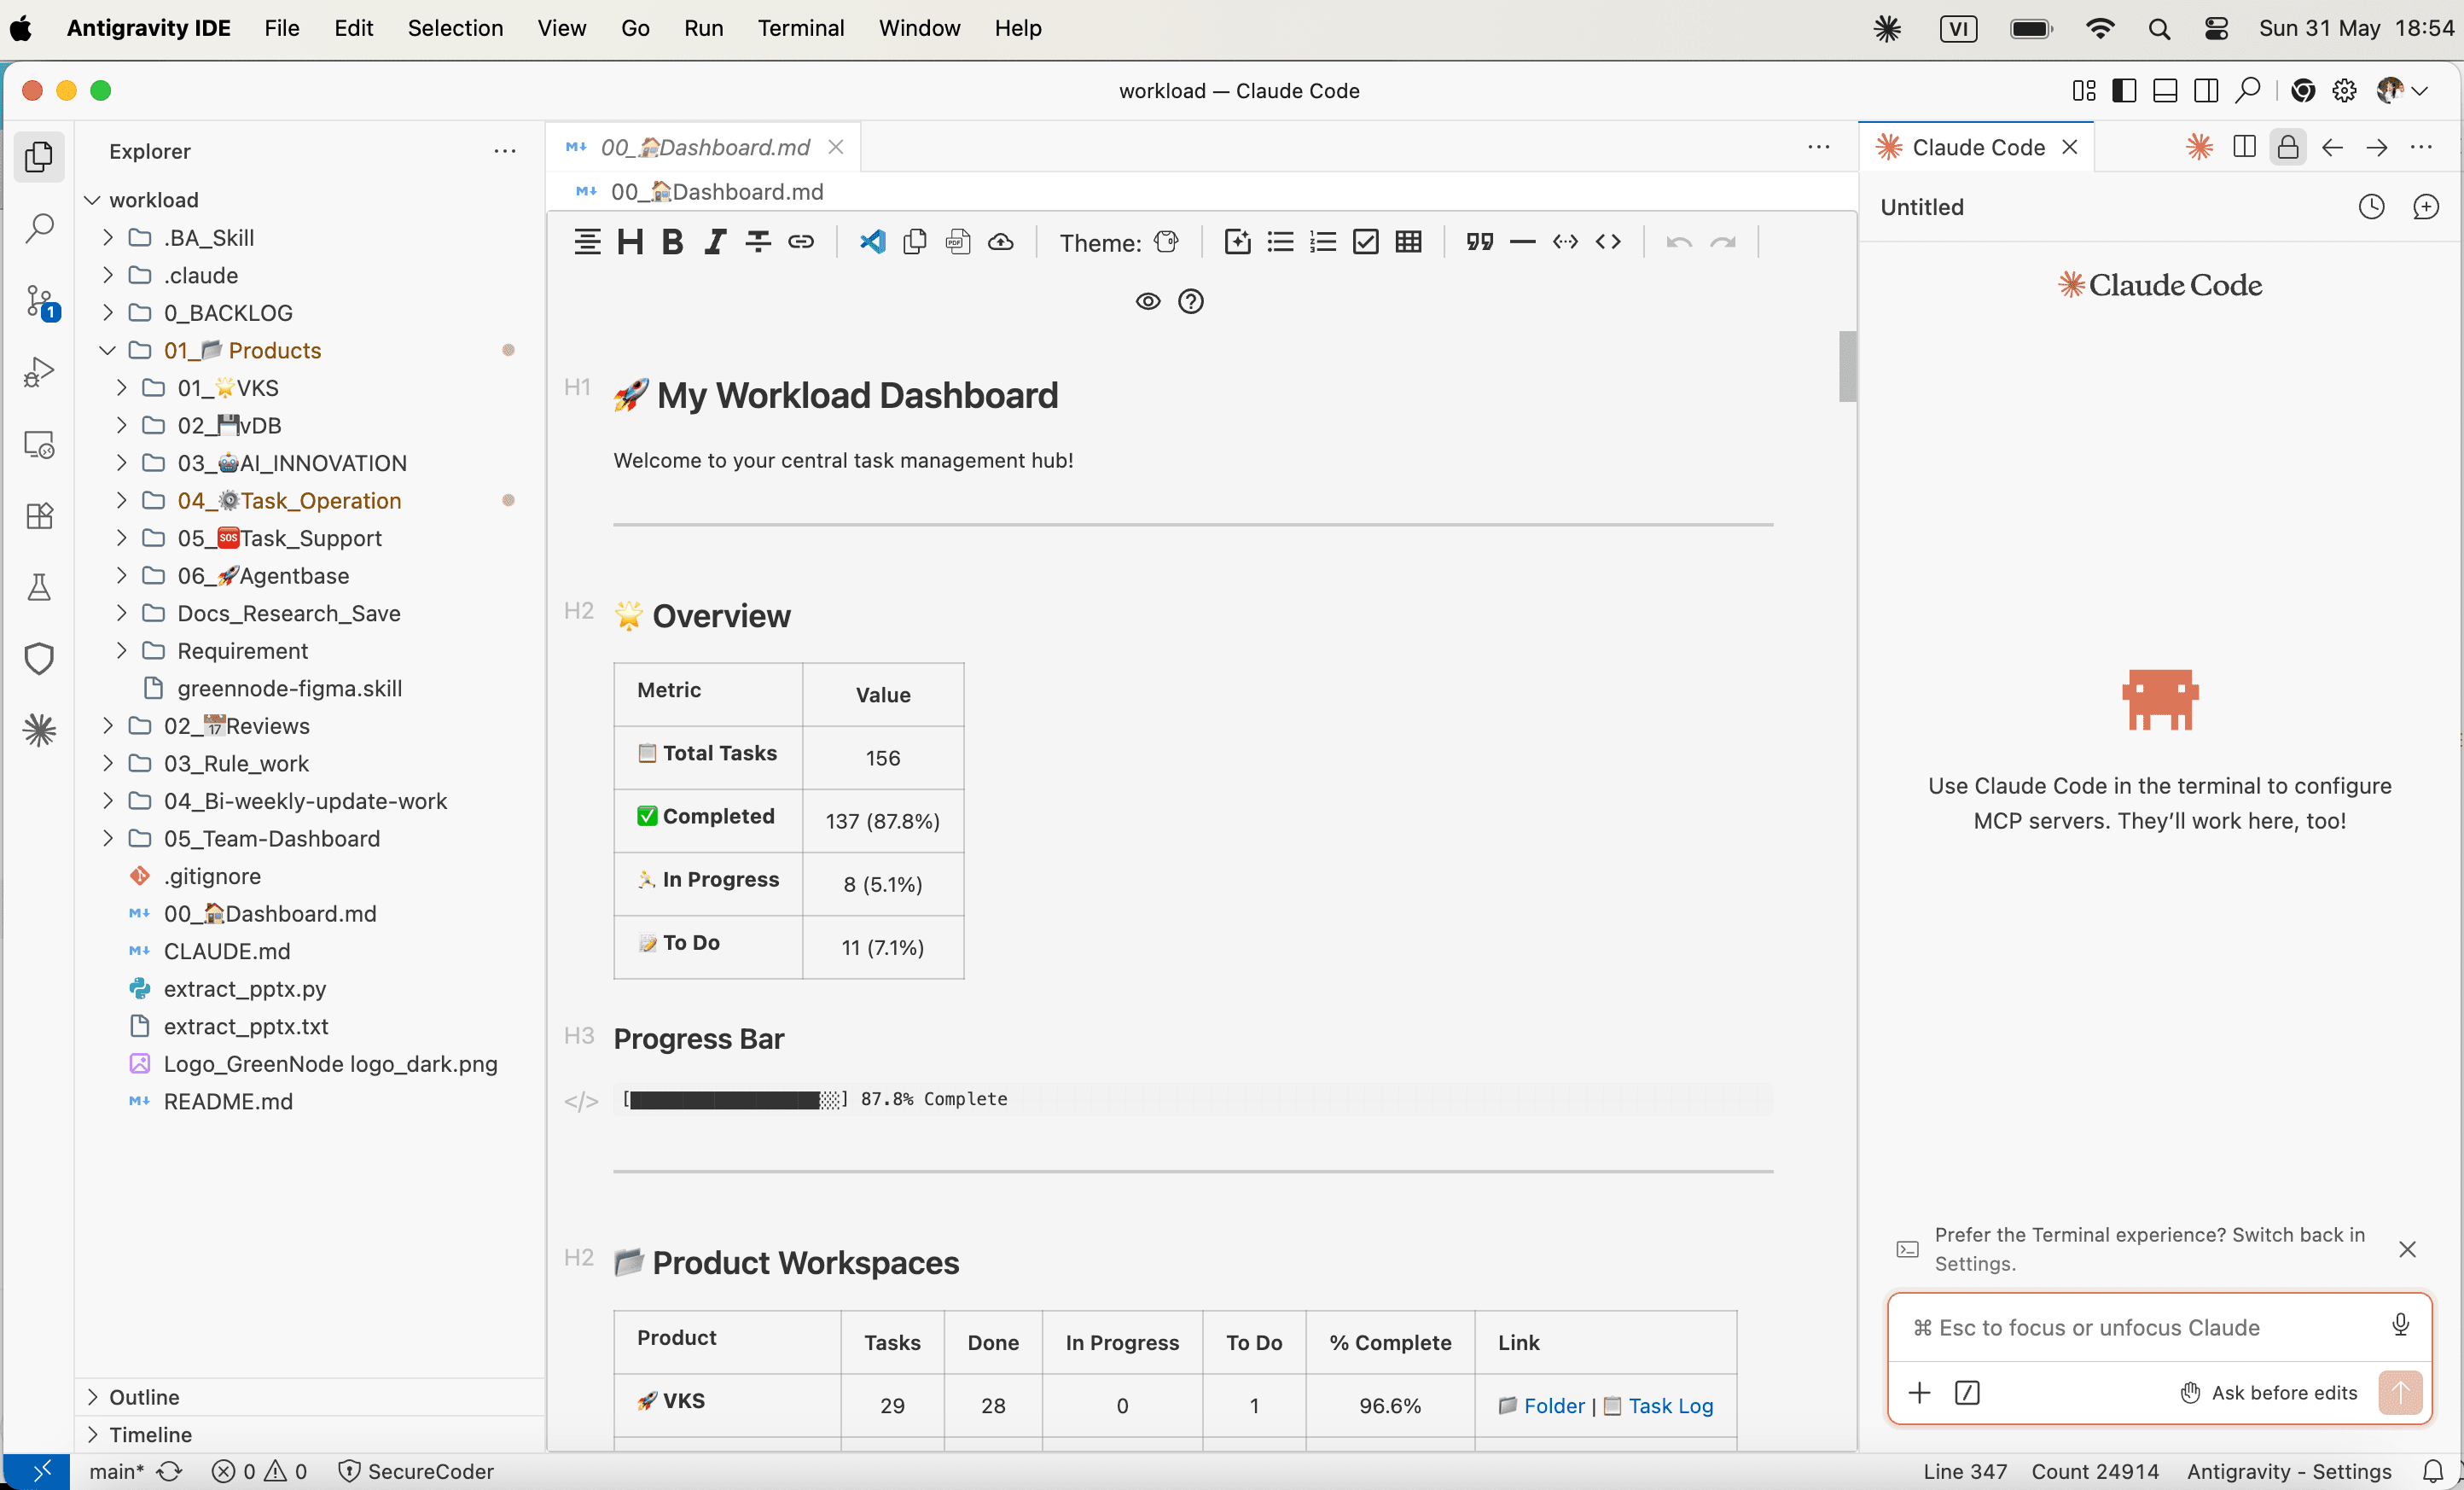Screen dimensions: 2464x1490
Task: Click the Heading button in markdown toolbar
Action: [630, 242]
